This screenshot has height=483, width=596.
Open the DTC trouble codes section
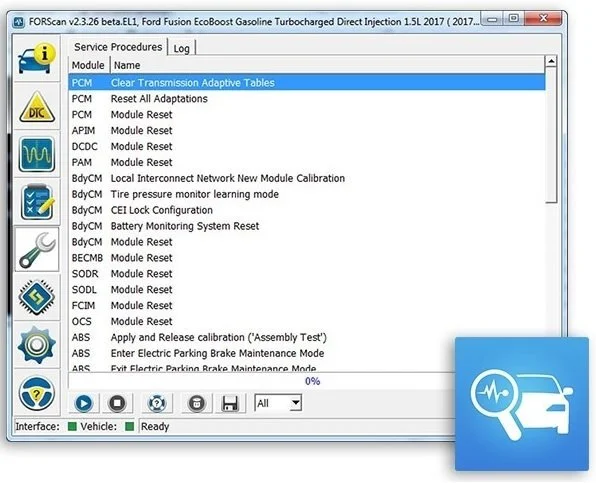36,107
